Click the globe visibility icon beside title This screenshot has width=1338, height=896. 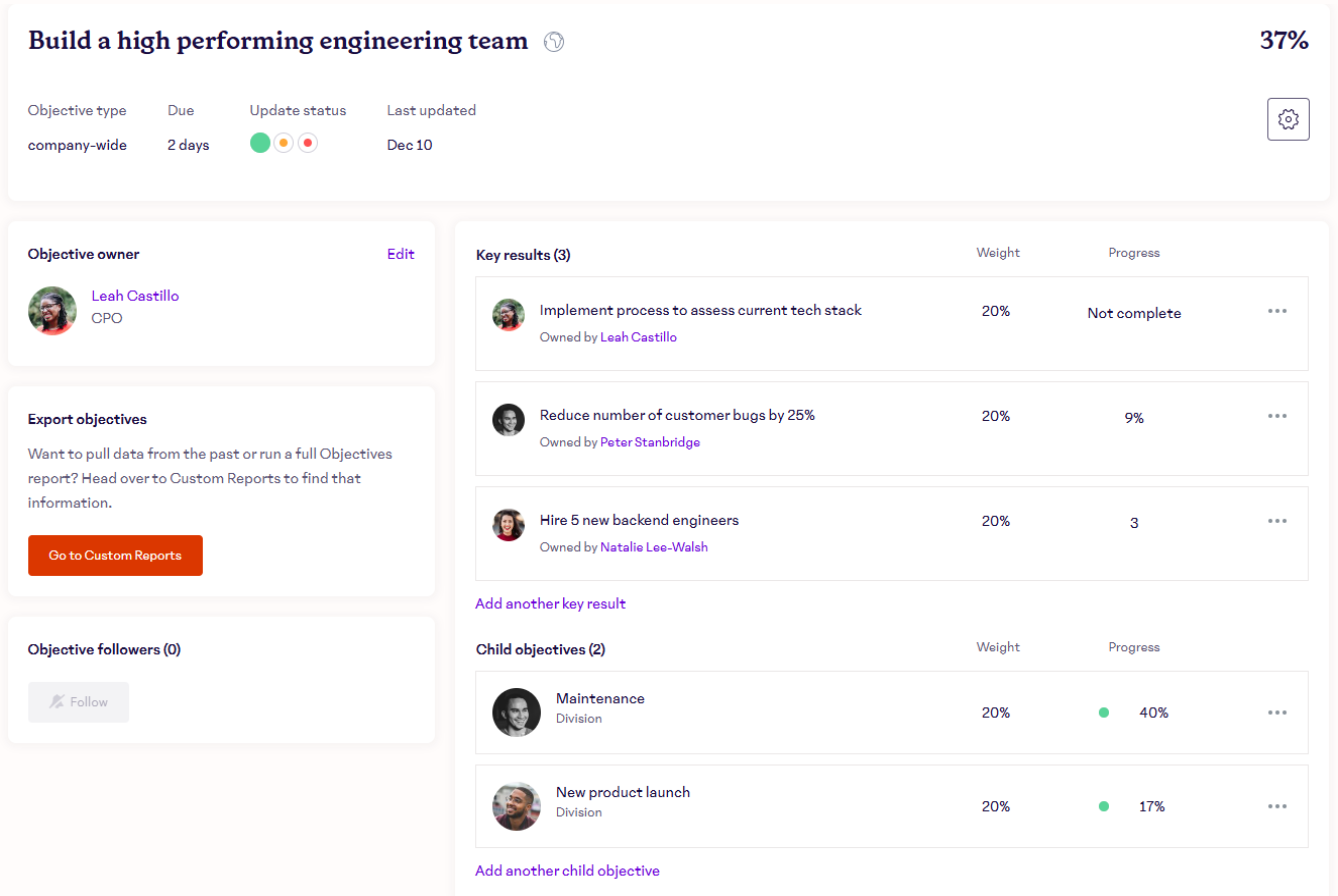(x=554, y=42)
